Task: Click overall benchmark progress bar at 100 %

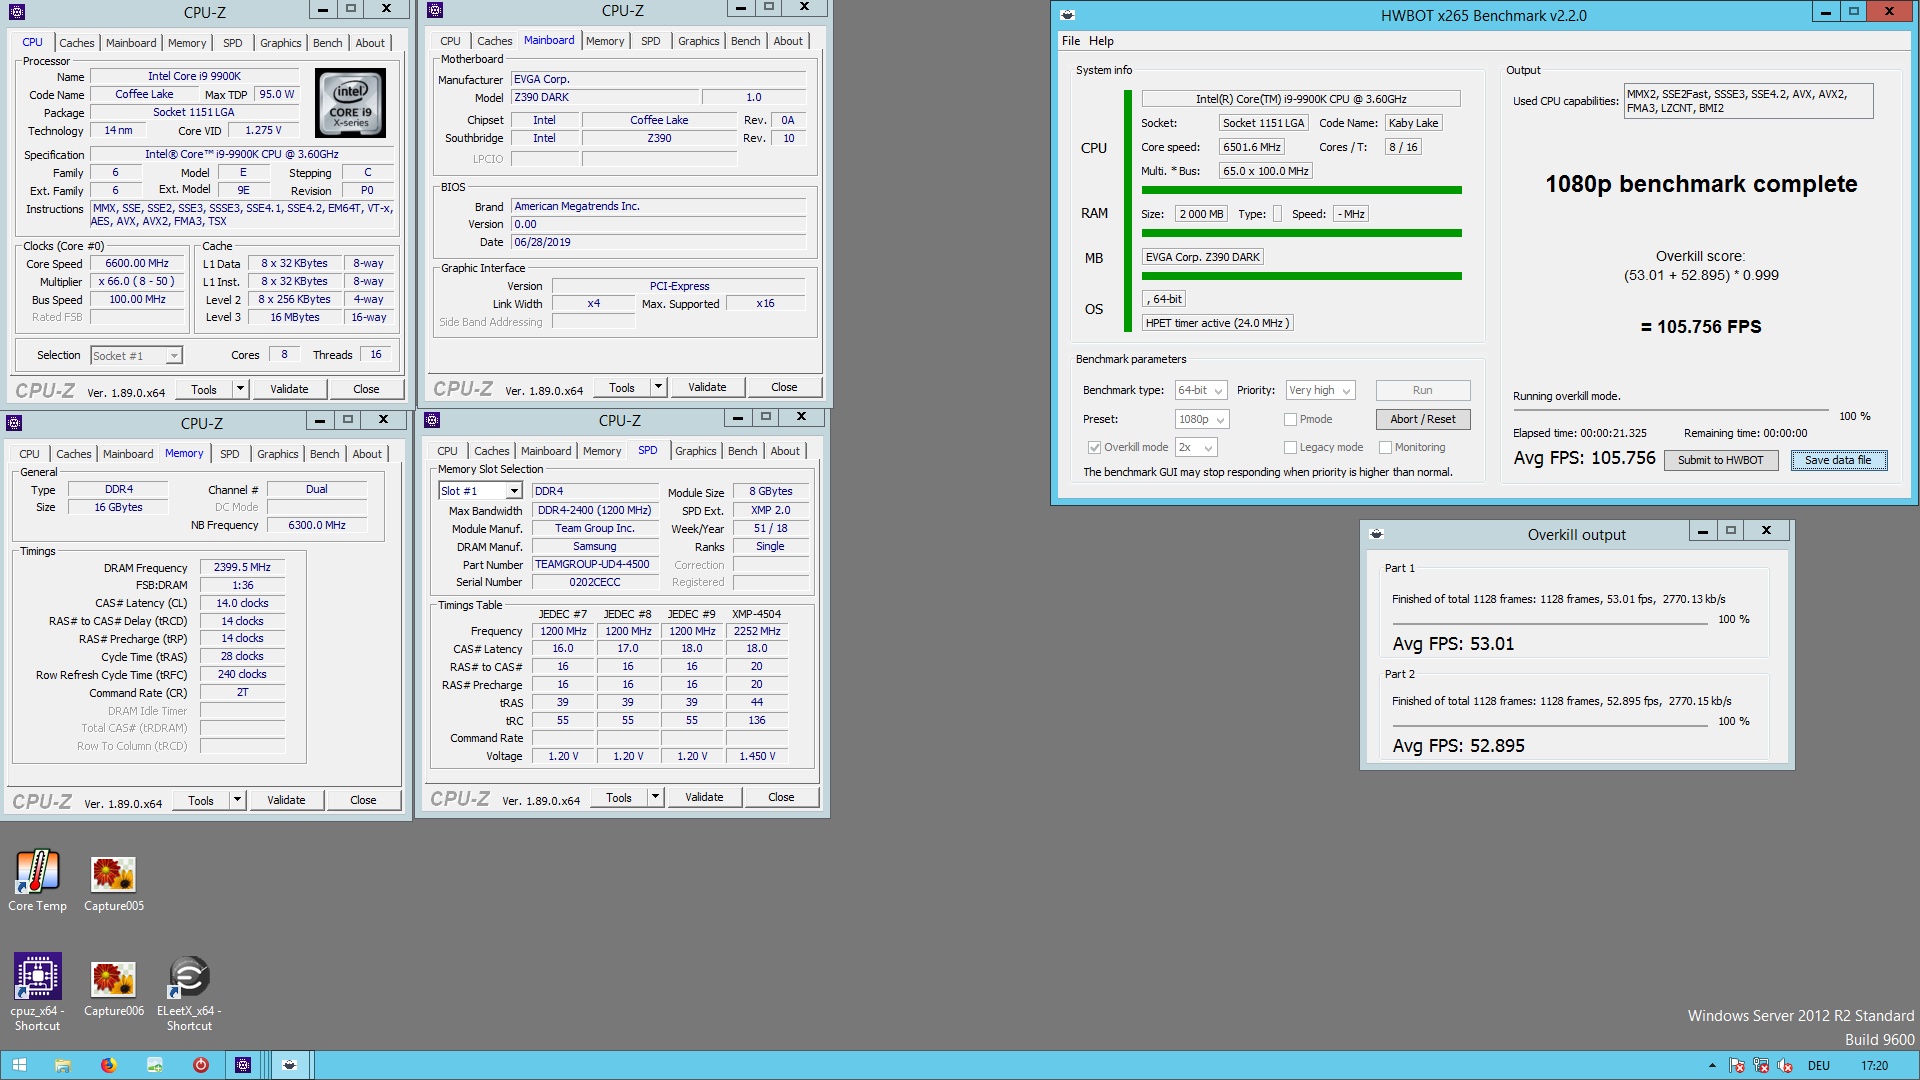Action: tap(1670, 410)
